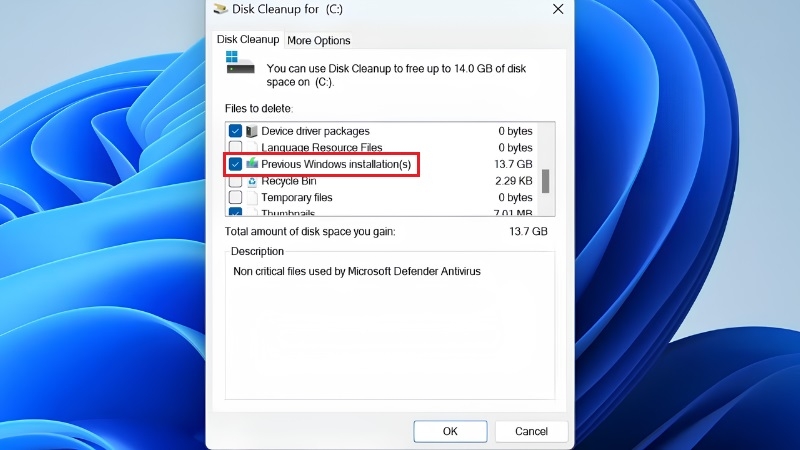The width and height of the screenshot is (800, 450).
Task: Click the Previous Windows installation(s) icon
Action: 252,164
